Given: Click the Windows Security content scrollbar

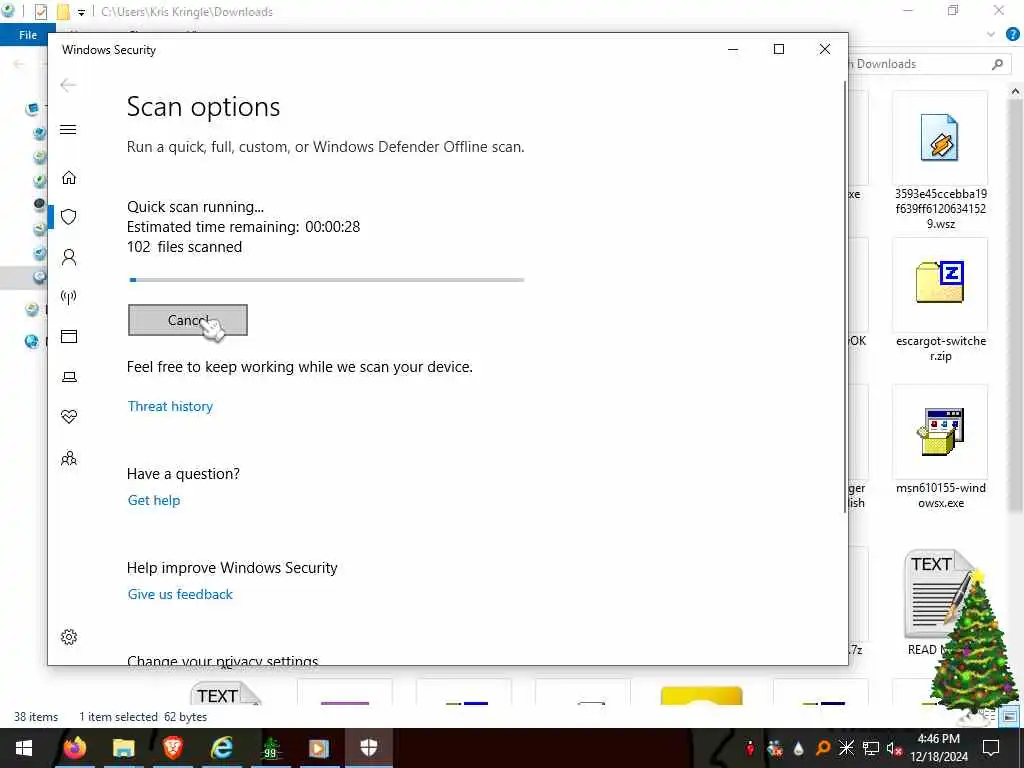Looking at the screenshot, I should (845, 297).
